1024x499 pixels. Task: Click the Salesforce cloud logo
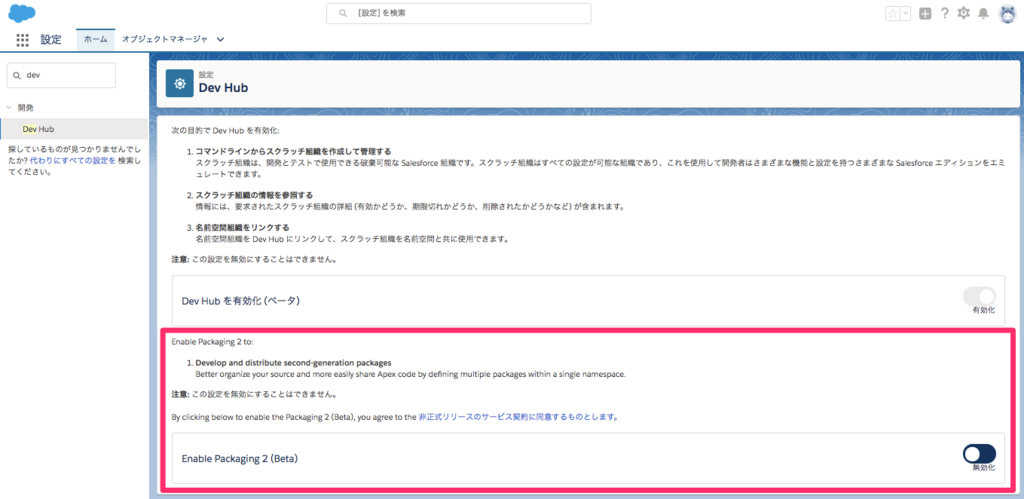(22, 13)
